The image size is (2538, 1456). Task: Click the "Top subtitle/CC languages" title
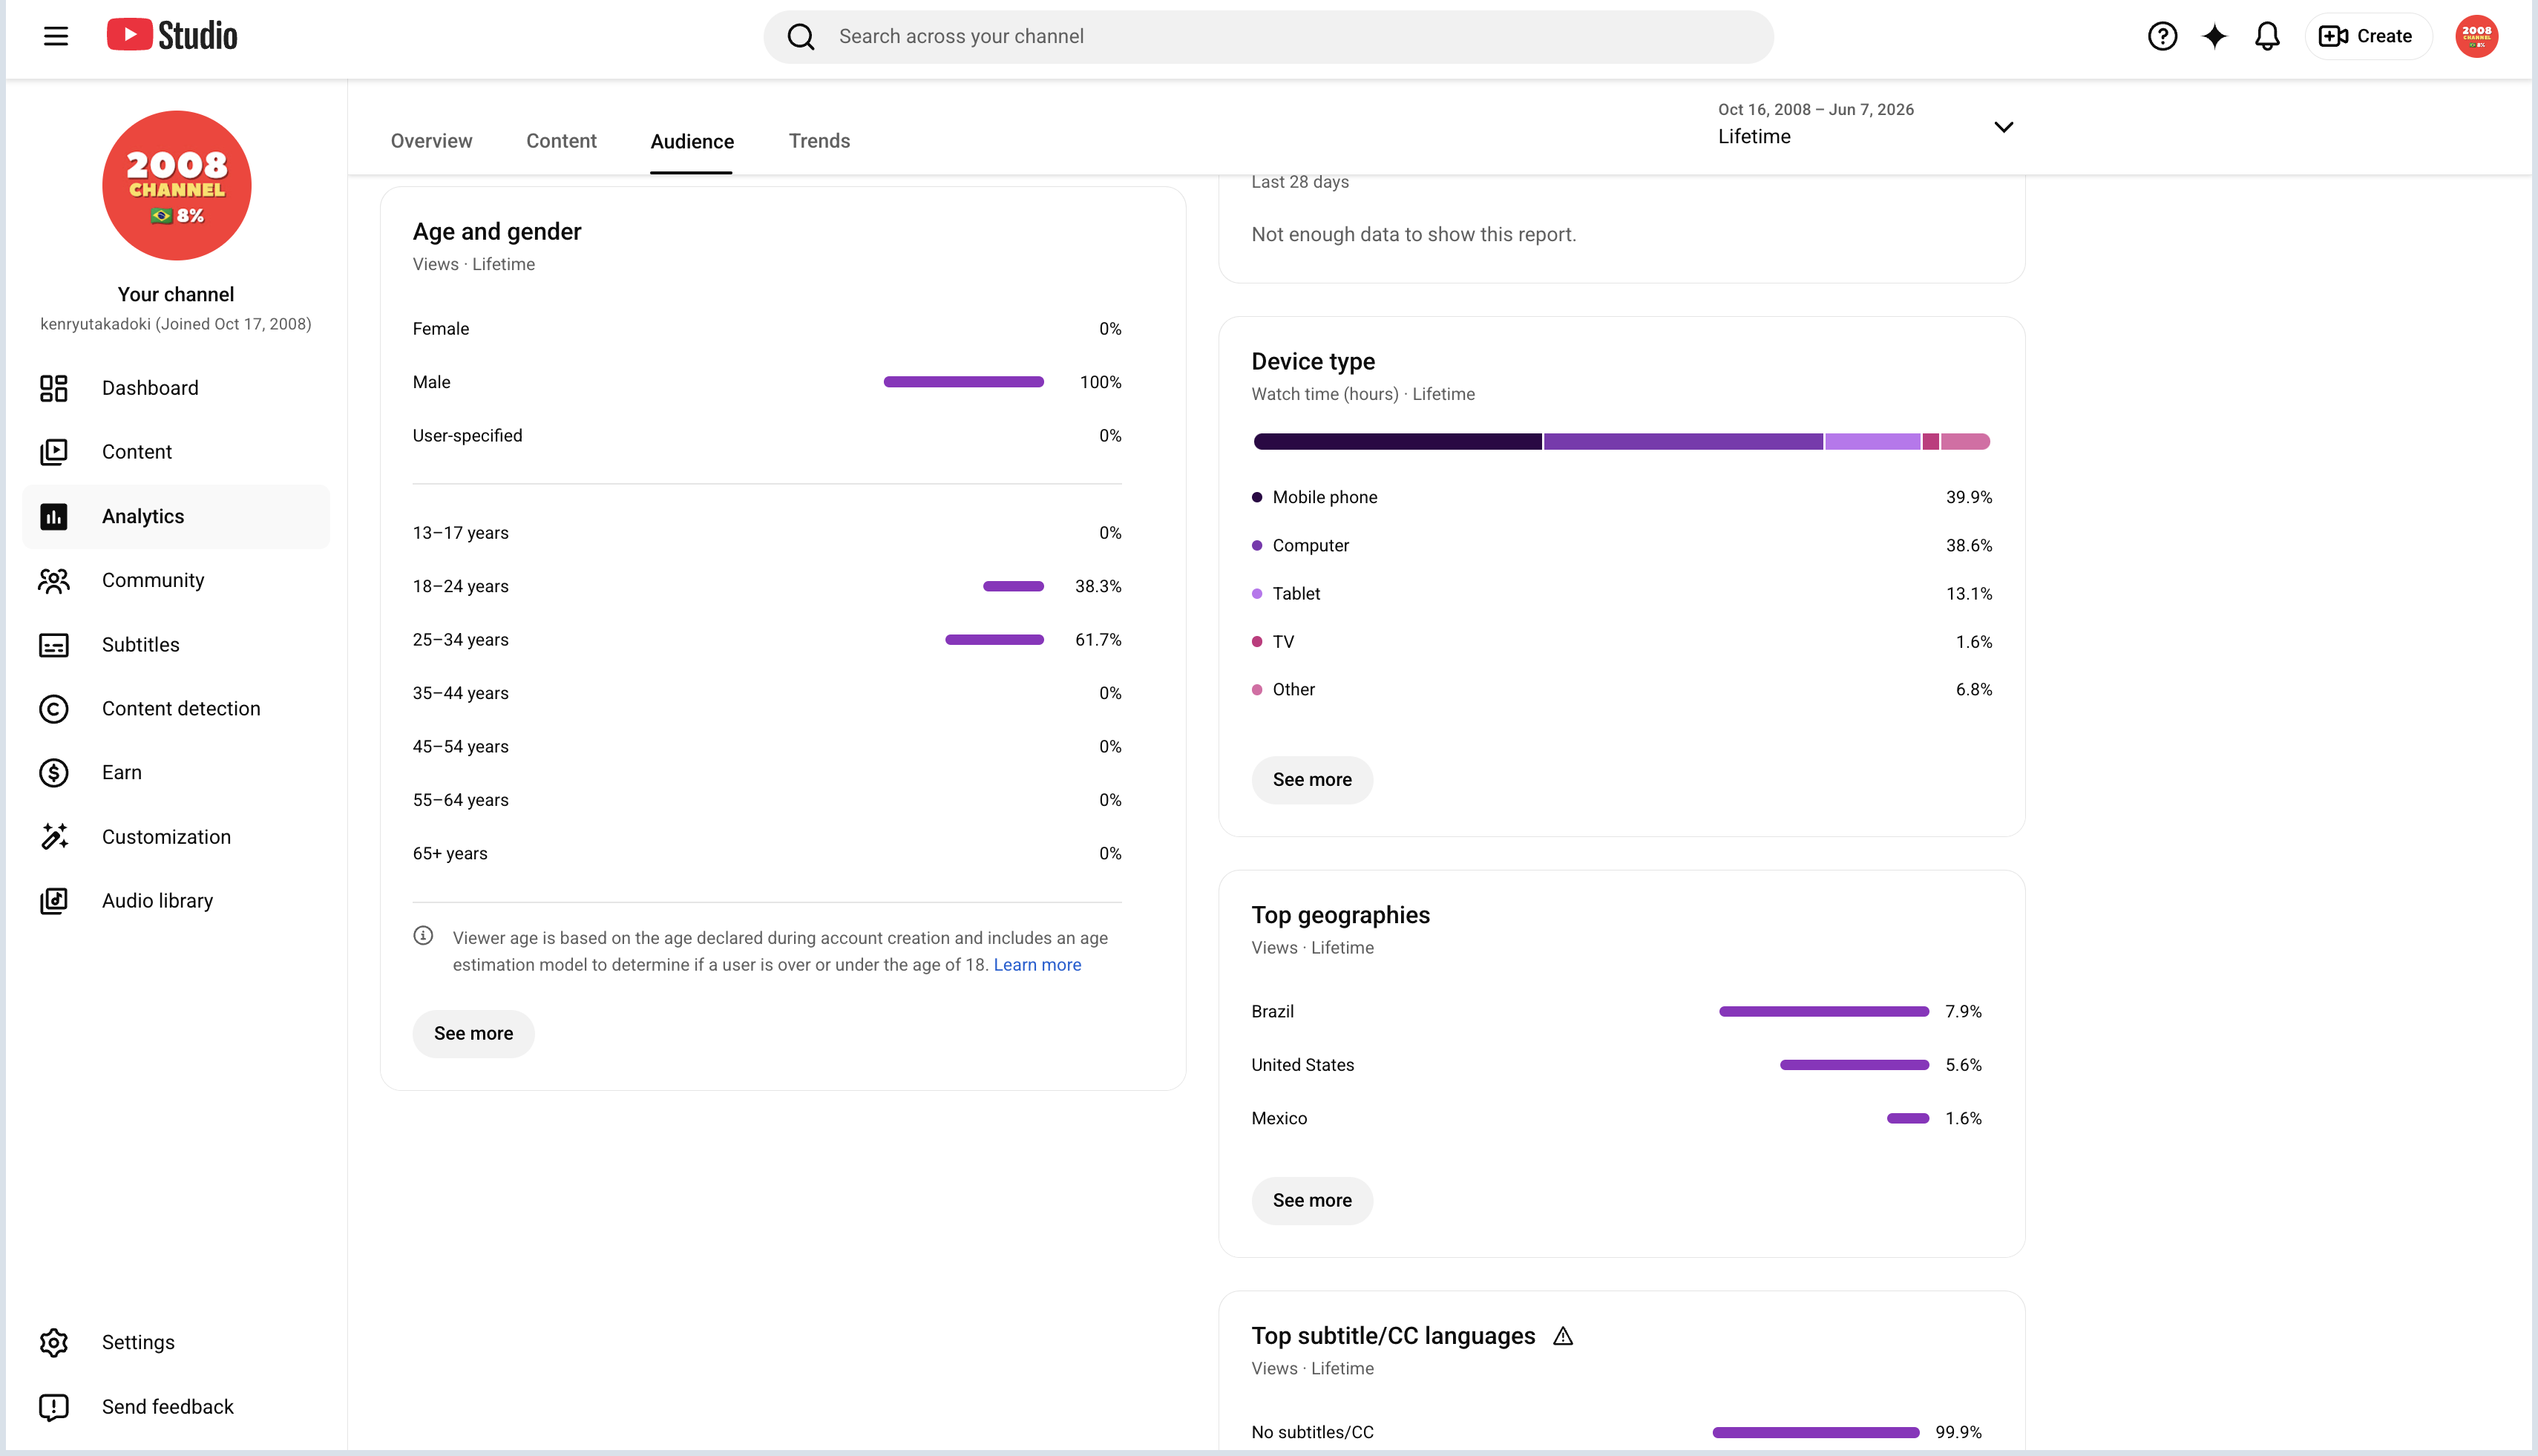(1393, 1337)
